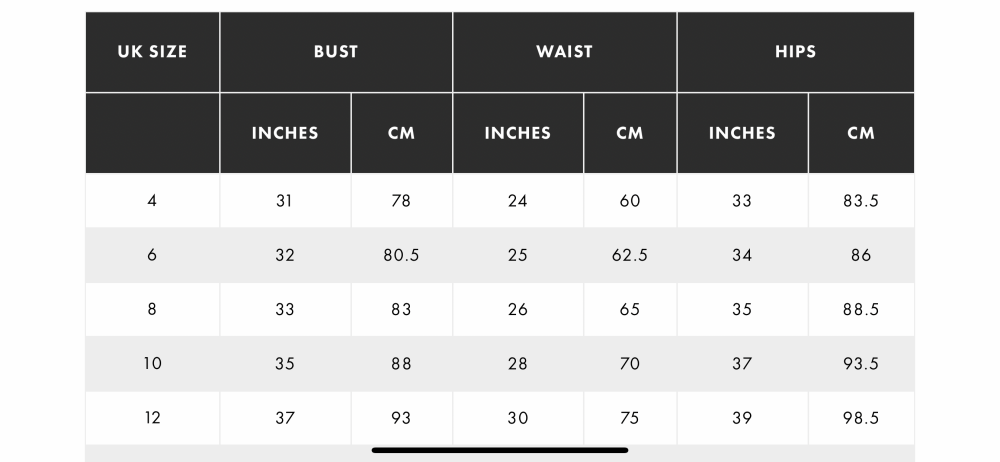Click the 31 bust inches cell
The width and height of the screenshot is (1000, 462).
click(285, 201)
